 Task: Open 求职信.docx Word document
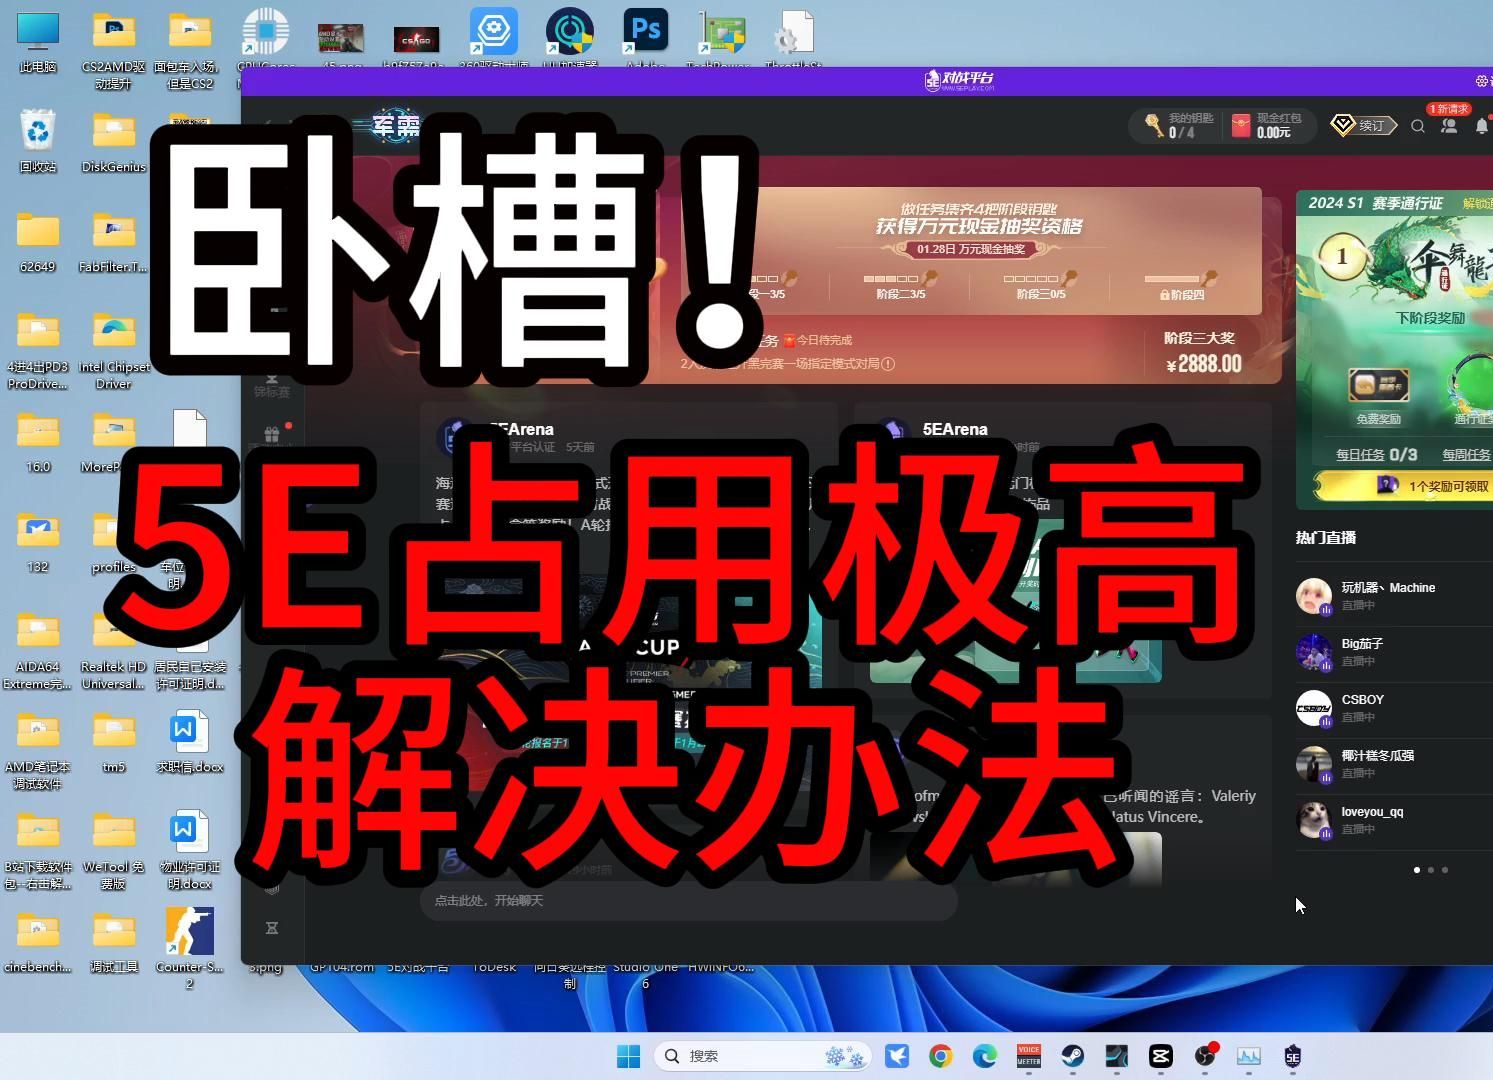click(189, 741)
